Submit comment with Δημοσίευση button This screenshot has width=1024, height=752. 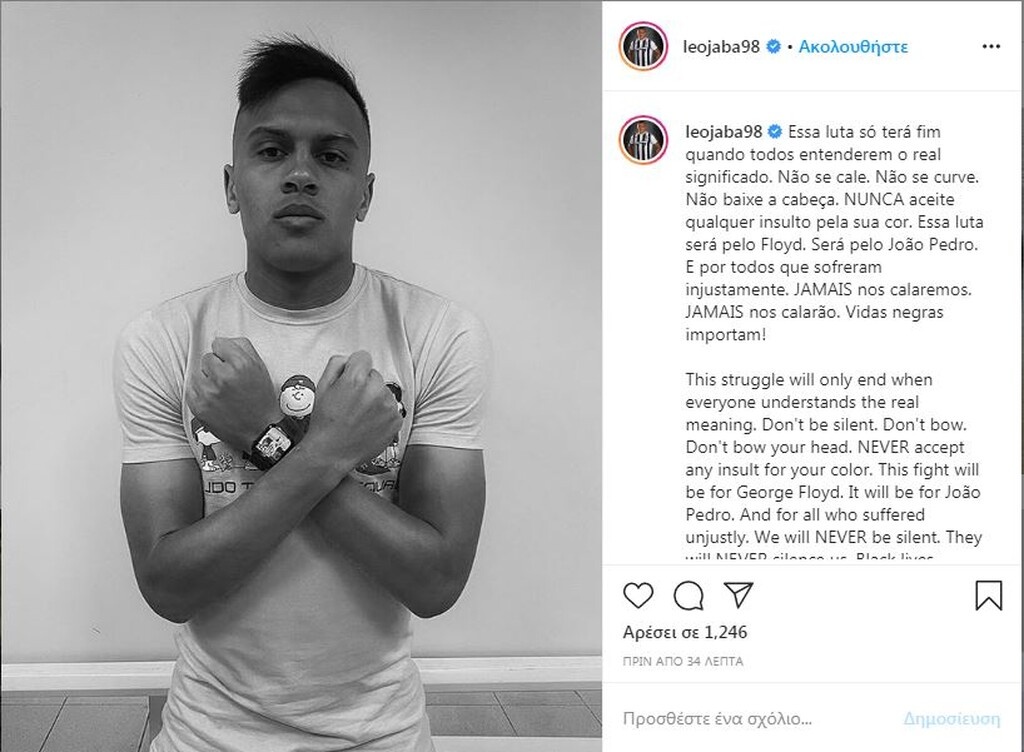tap(952, 719)
